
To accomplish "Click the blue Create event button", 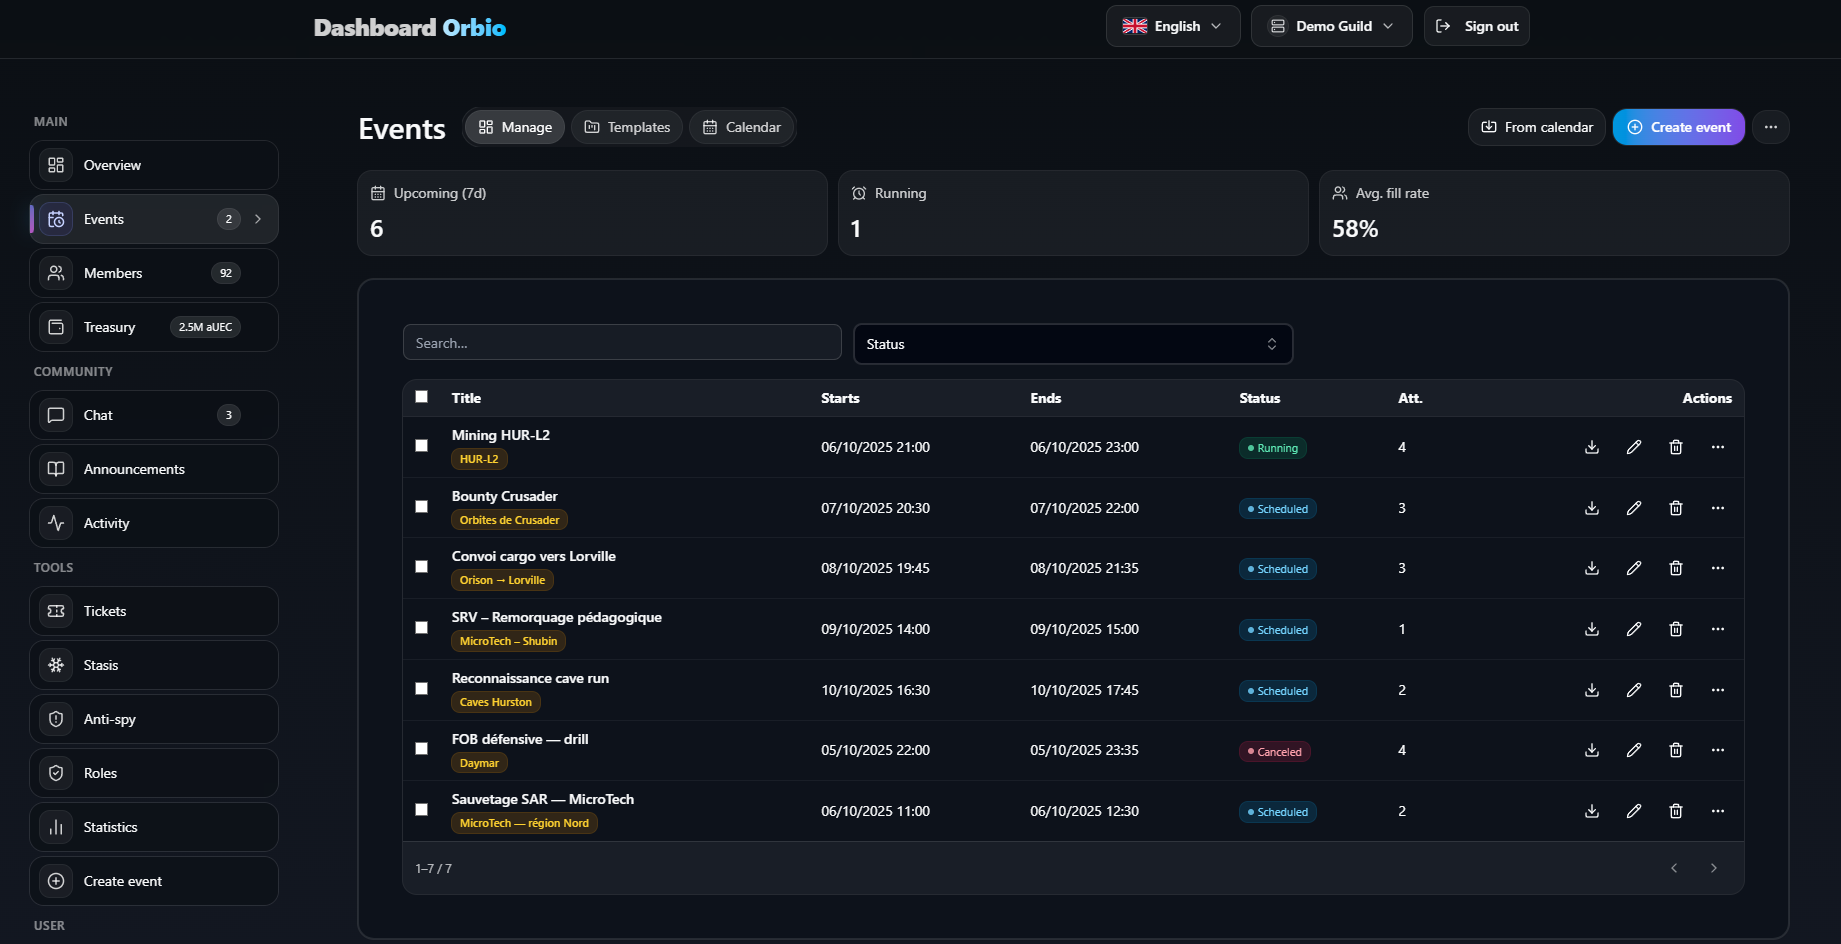I will click(x=1678, y=127).
